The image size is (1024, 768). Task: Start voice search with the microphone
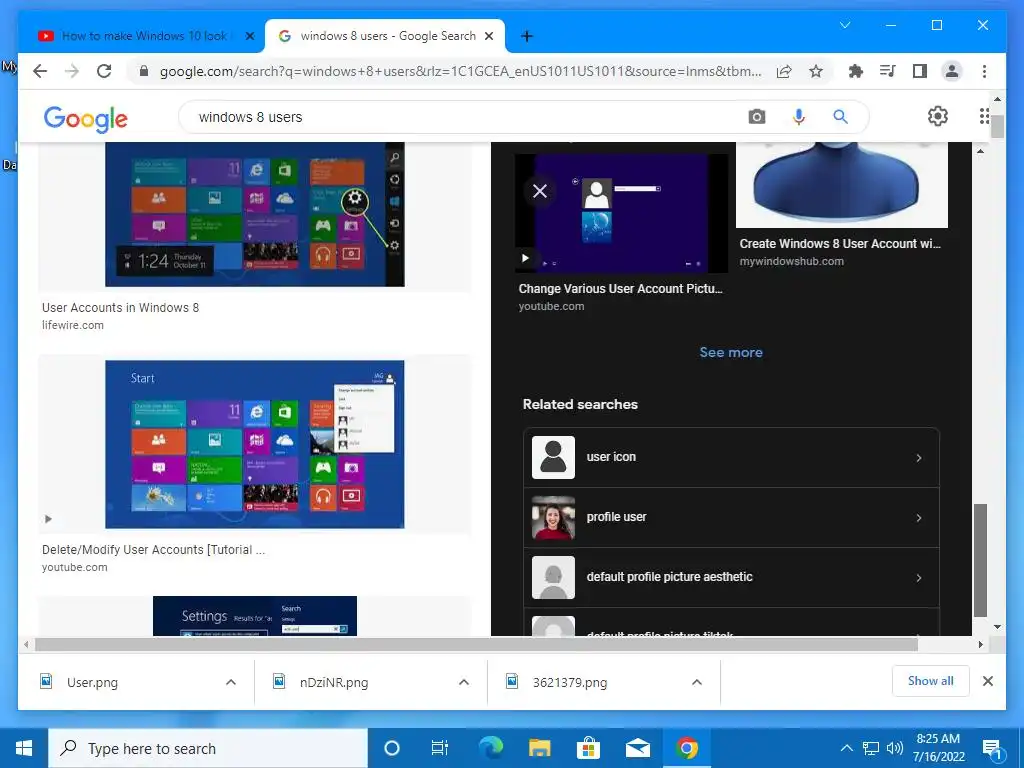(x=799, y=117)
